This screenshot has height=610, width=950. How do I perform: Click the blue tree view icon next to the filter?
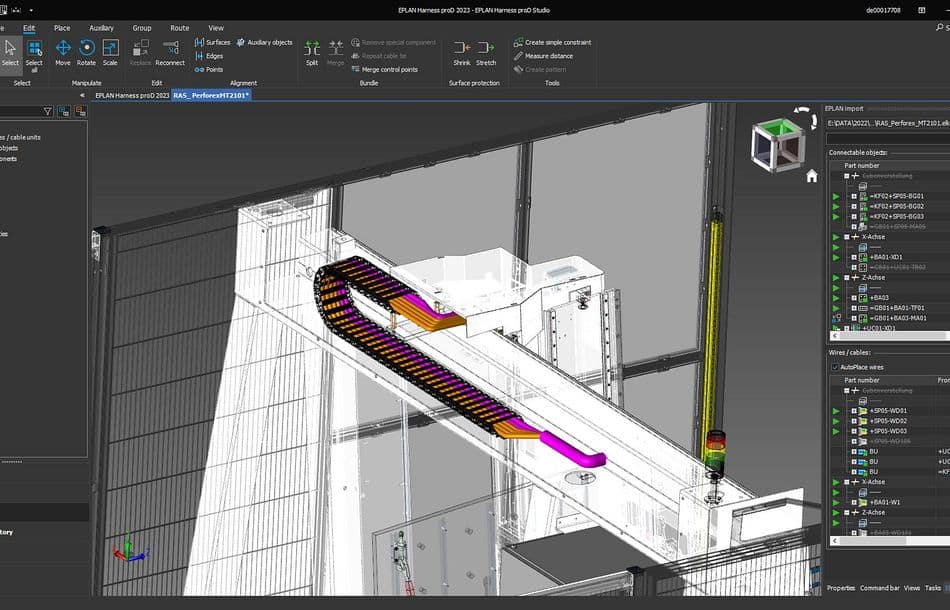coord(64,111)
